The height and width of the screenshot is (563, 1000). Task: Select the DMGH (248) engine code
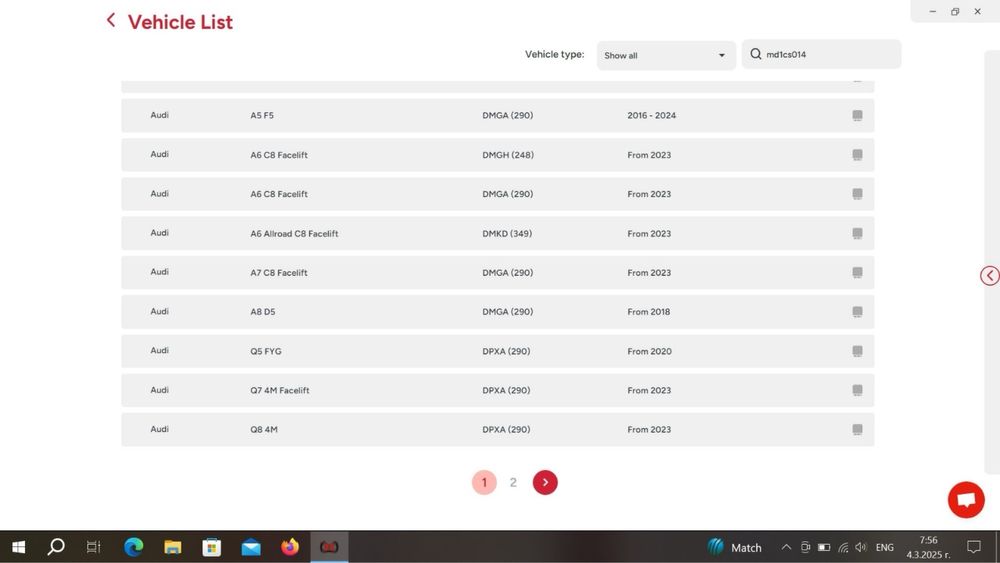(x=508, y=155)
